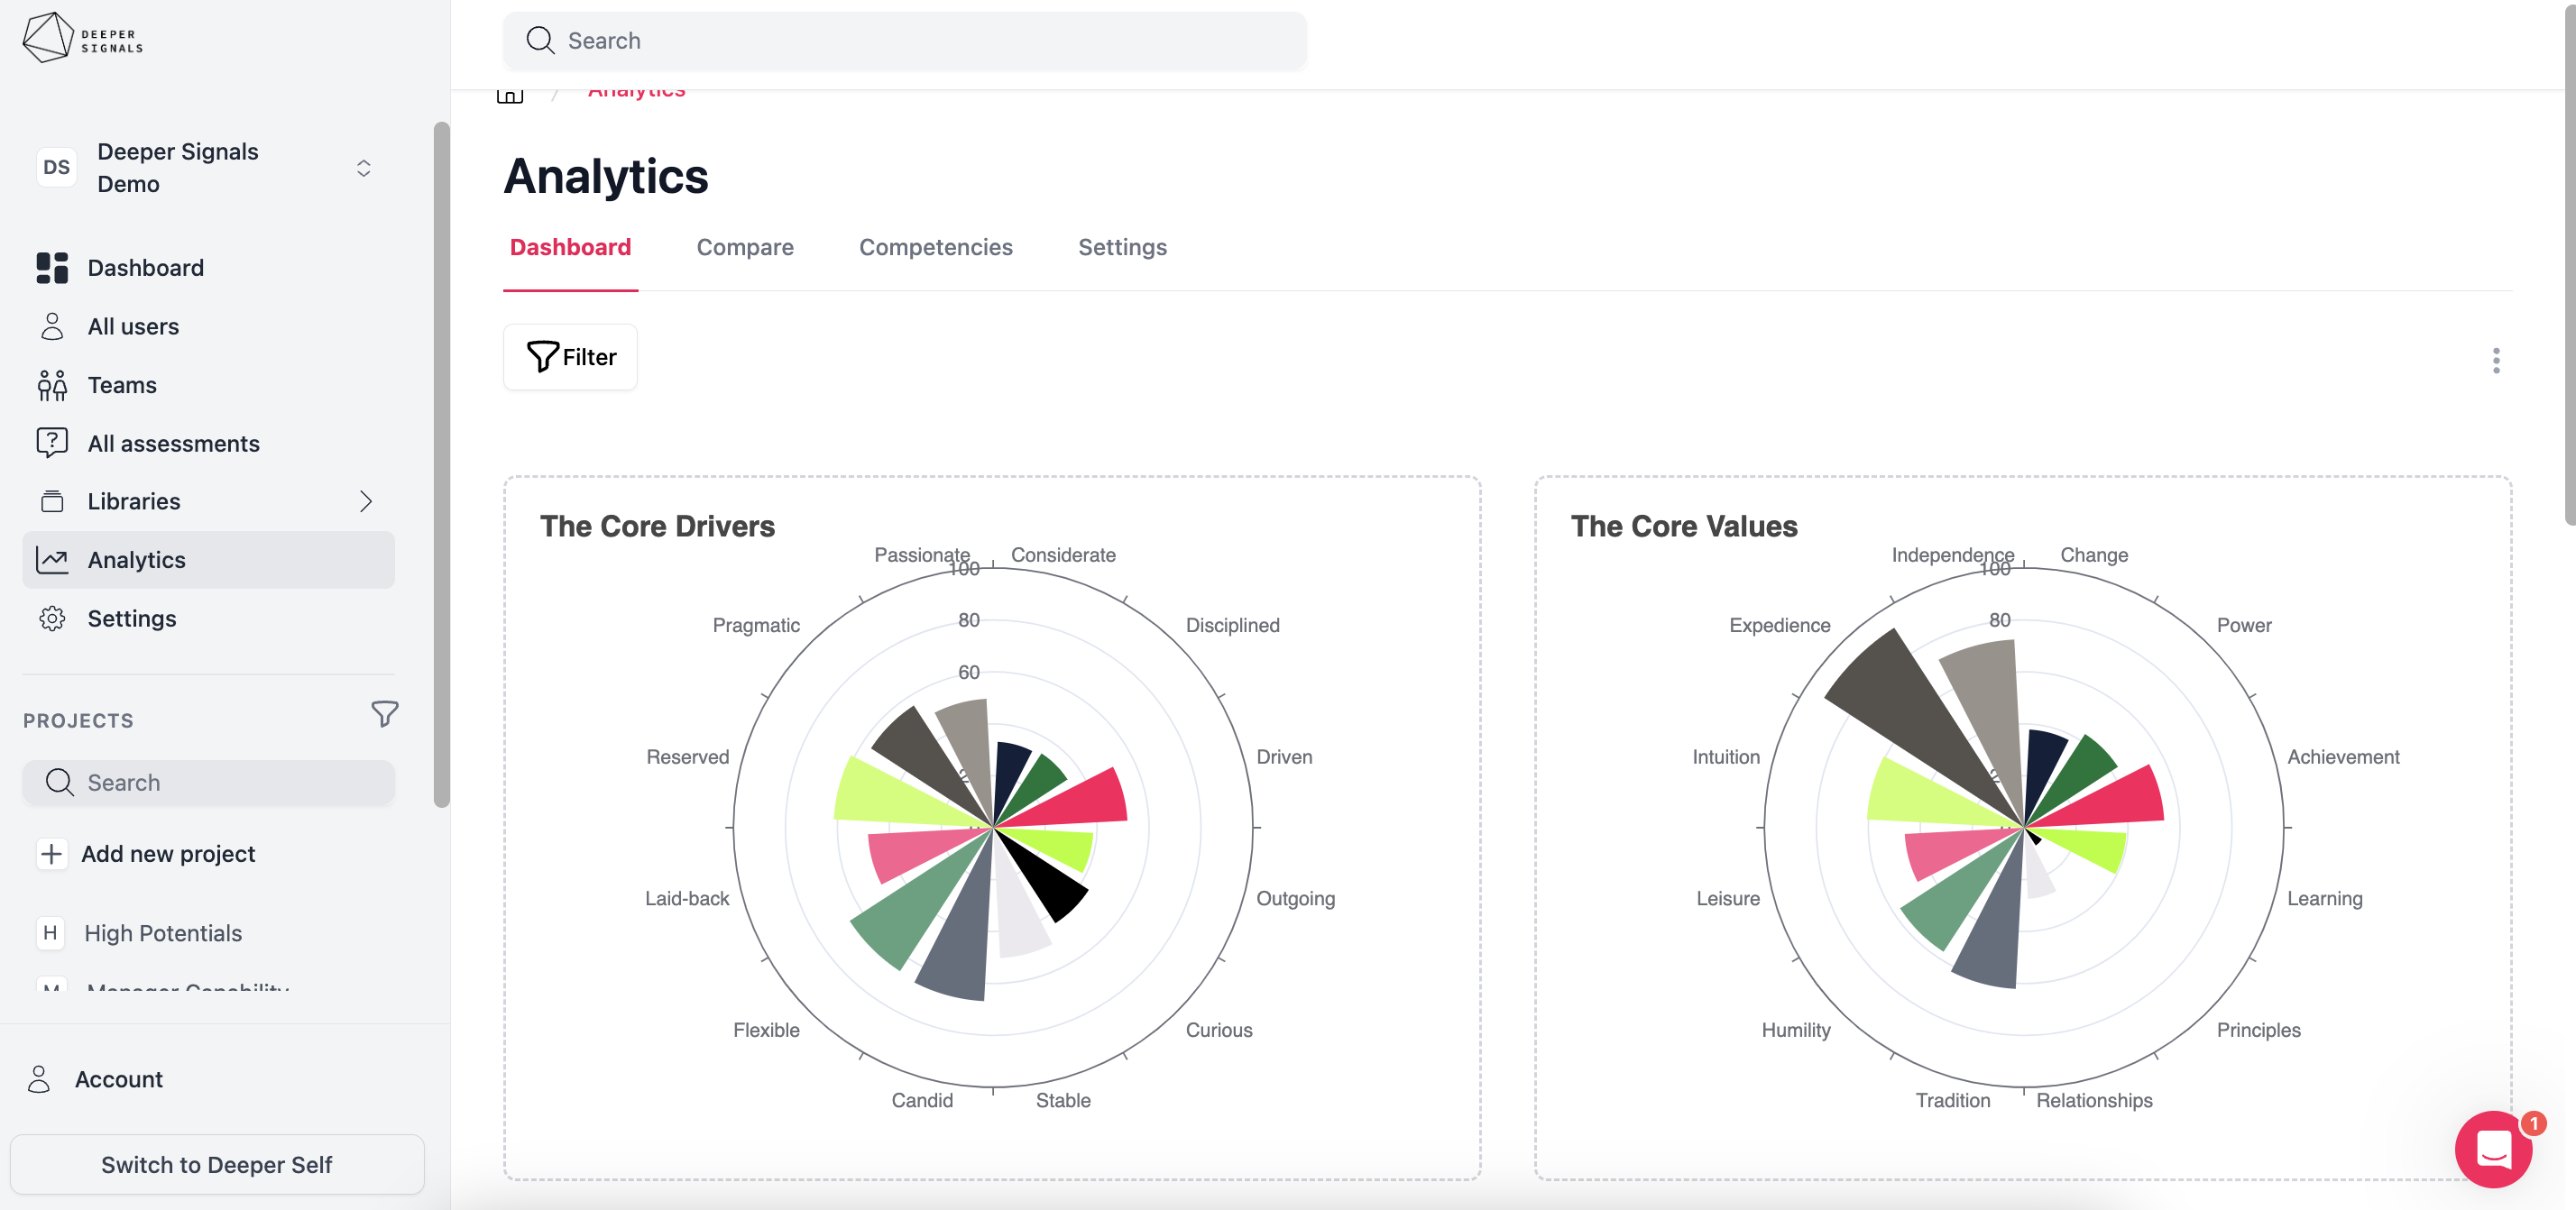2576x1210 pixels.
Task: Open the Competencies tab
Action: tap(935, 247)
